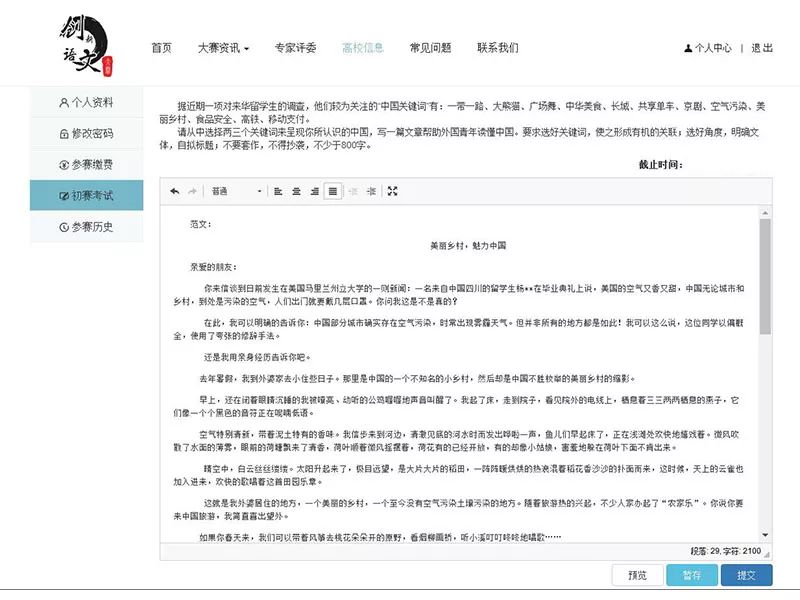Screen dimensions: 800x600
Task: Click the 截止时间： label
Action: click(661, 164)
